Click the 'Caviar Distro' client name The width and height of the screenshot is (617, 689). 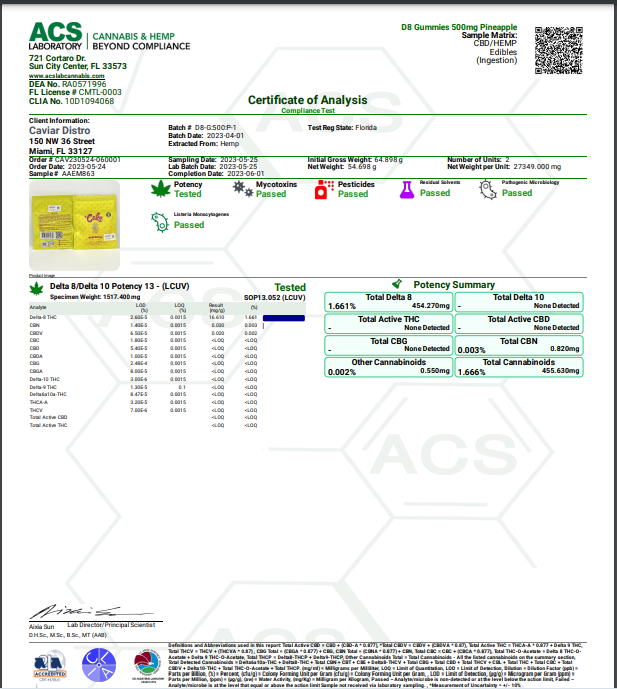[x=59, y=131]
